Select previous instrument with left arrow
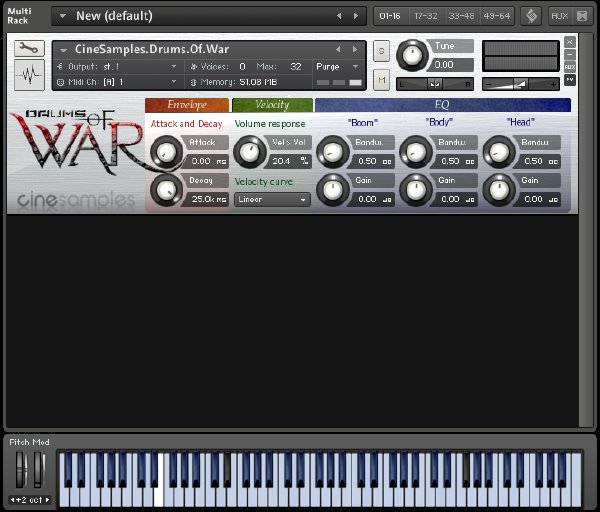600x512 pixels. click(338, 49)
